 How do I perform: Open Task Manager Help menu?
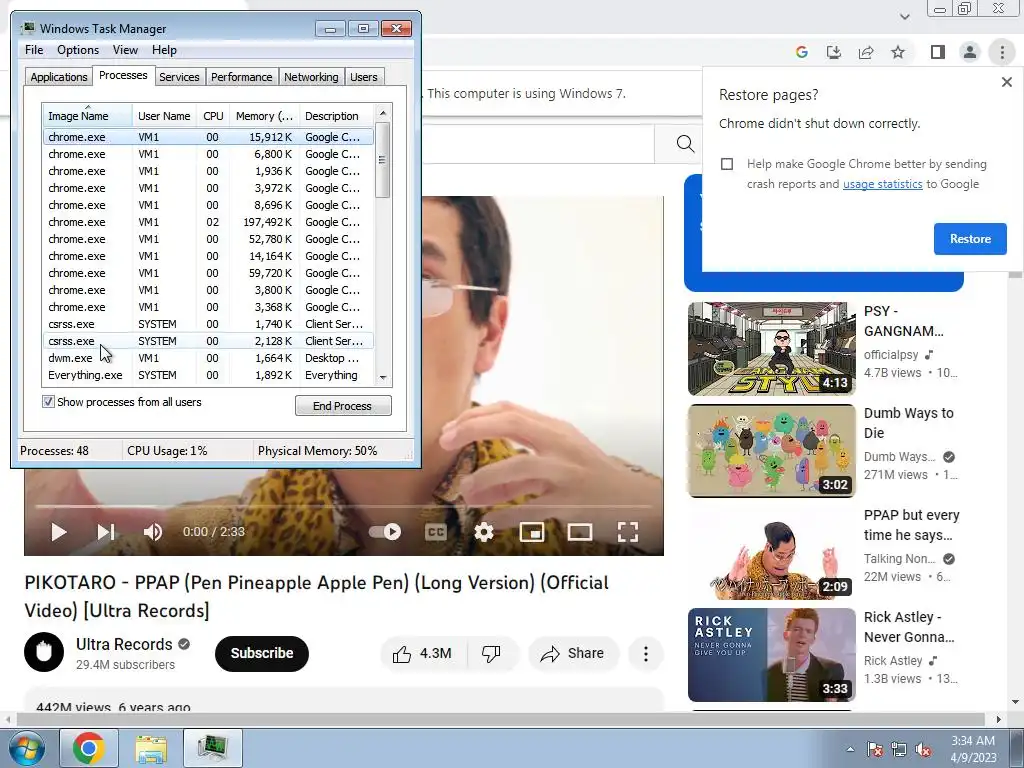tap(164, 50)
